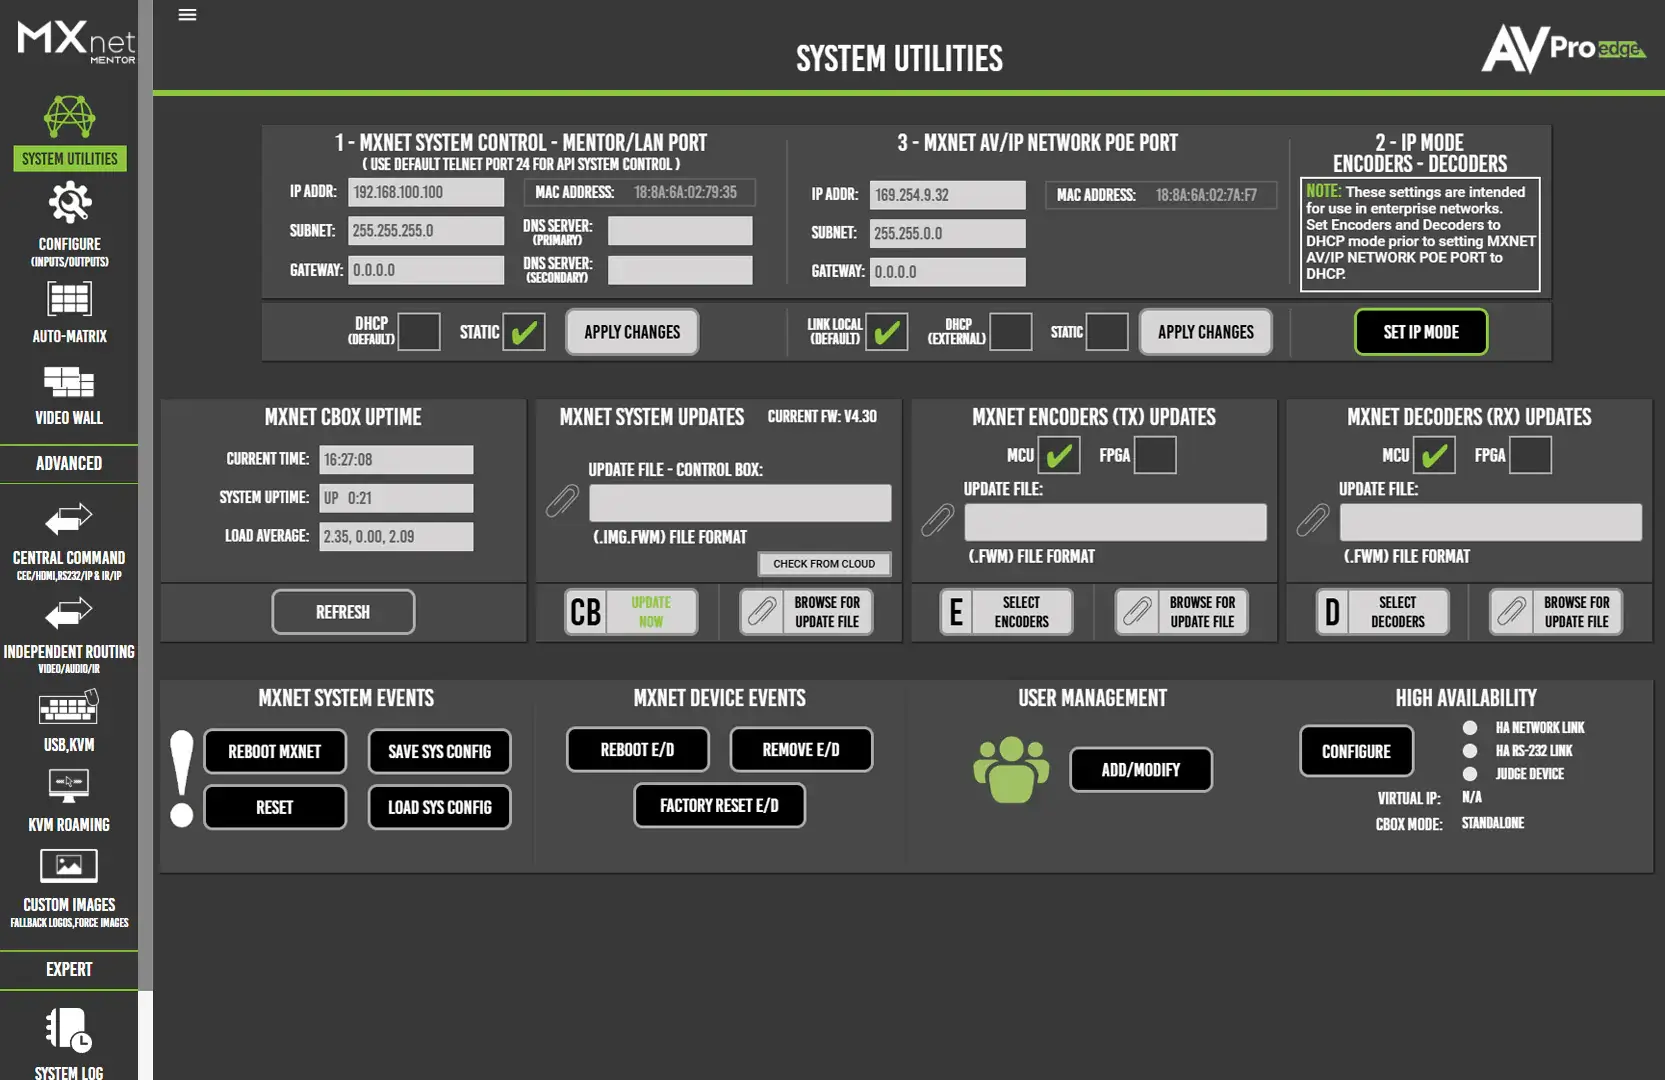1665x1080 pixels.
Task: Toggle Link Local (Default) checkbox
Action: pyautogui.click(x=887, y=331)
